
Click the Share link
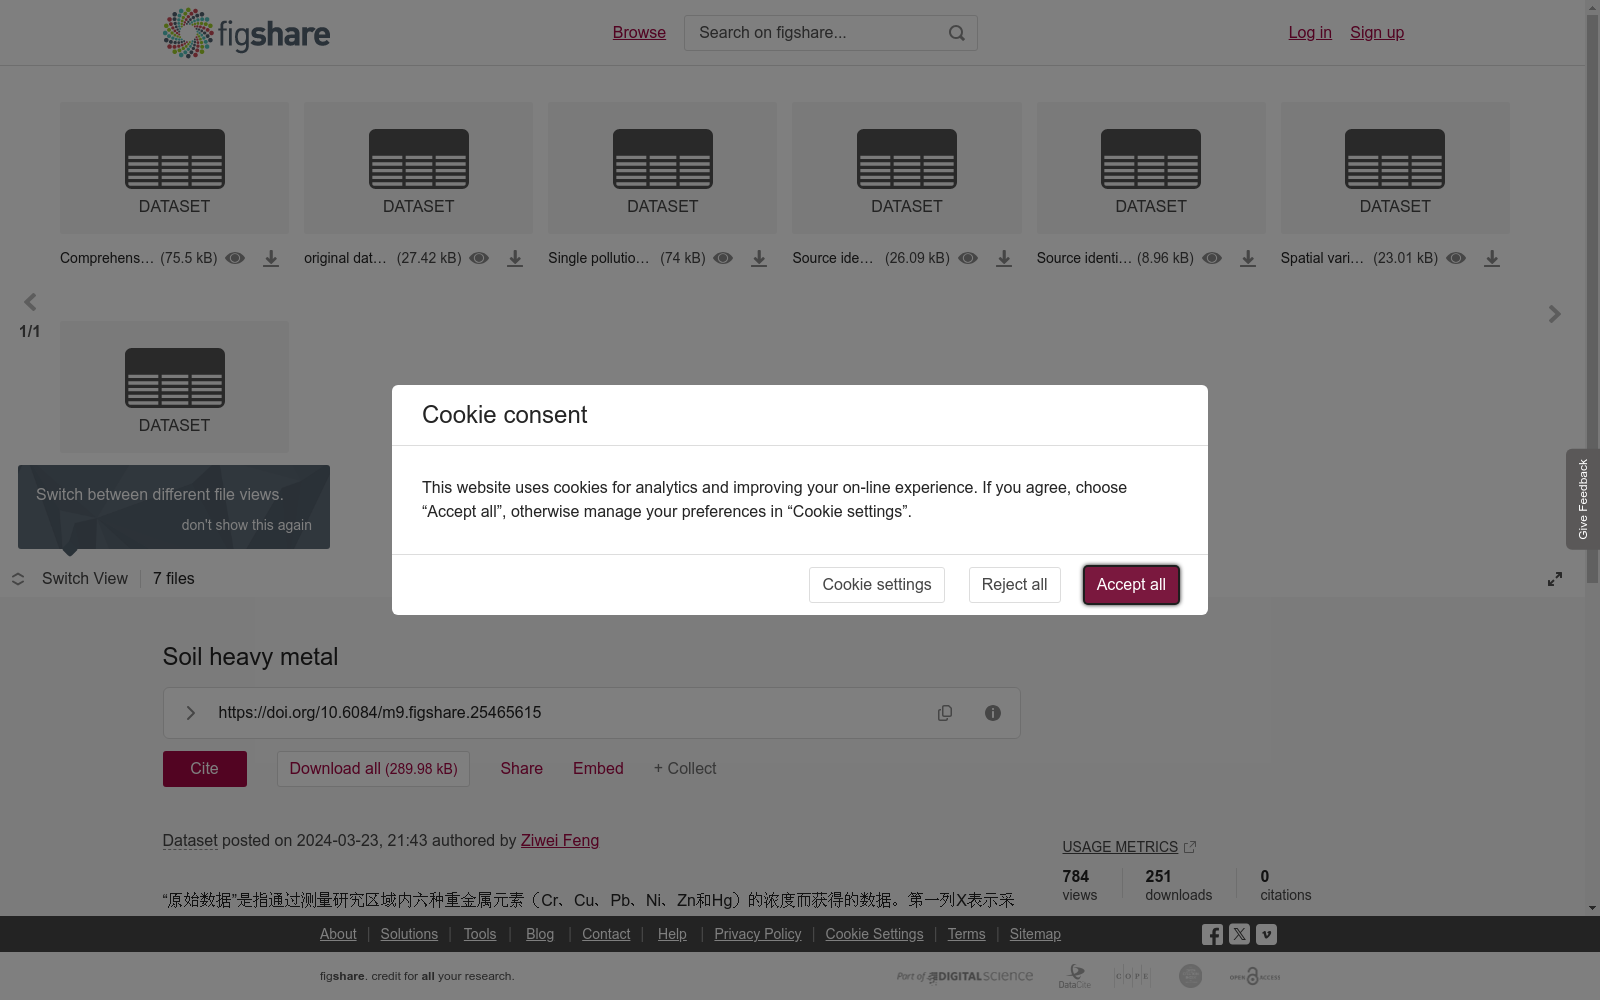point(522,769)
